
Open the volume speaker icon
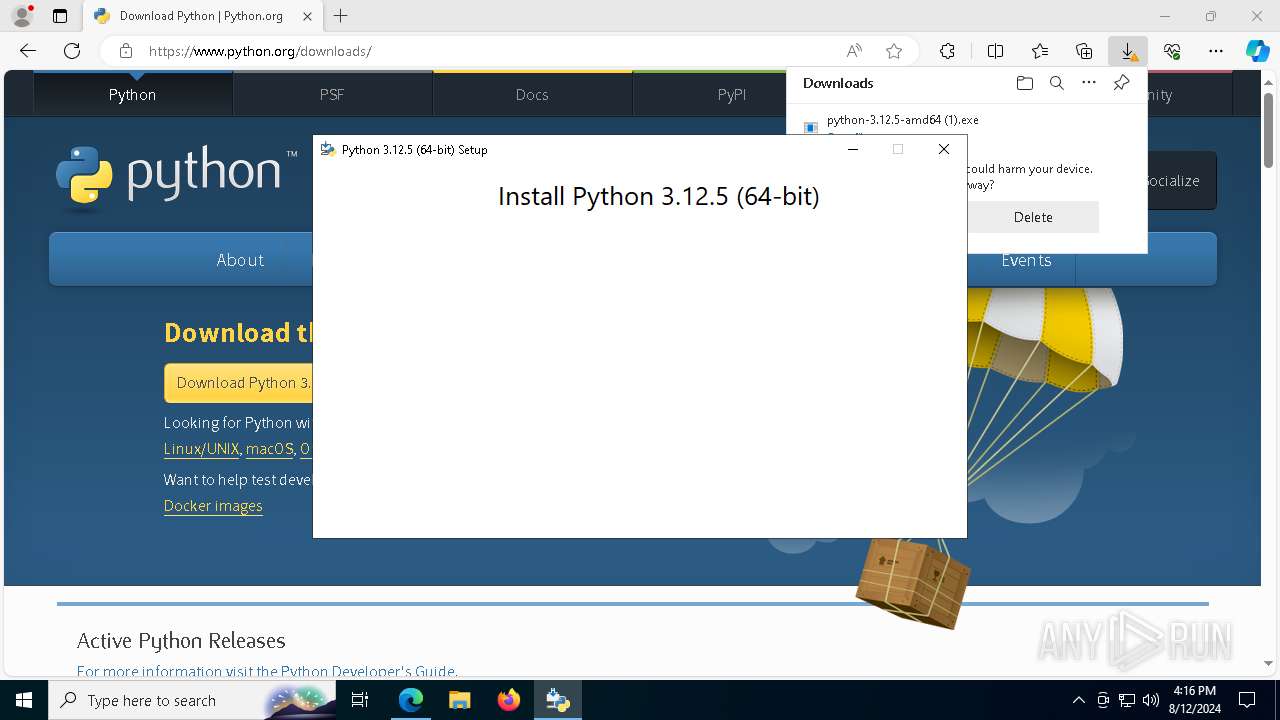click(x=1150, y=700)
